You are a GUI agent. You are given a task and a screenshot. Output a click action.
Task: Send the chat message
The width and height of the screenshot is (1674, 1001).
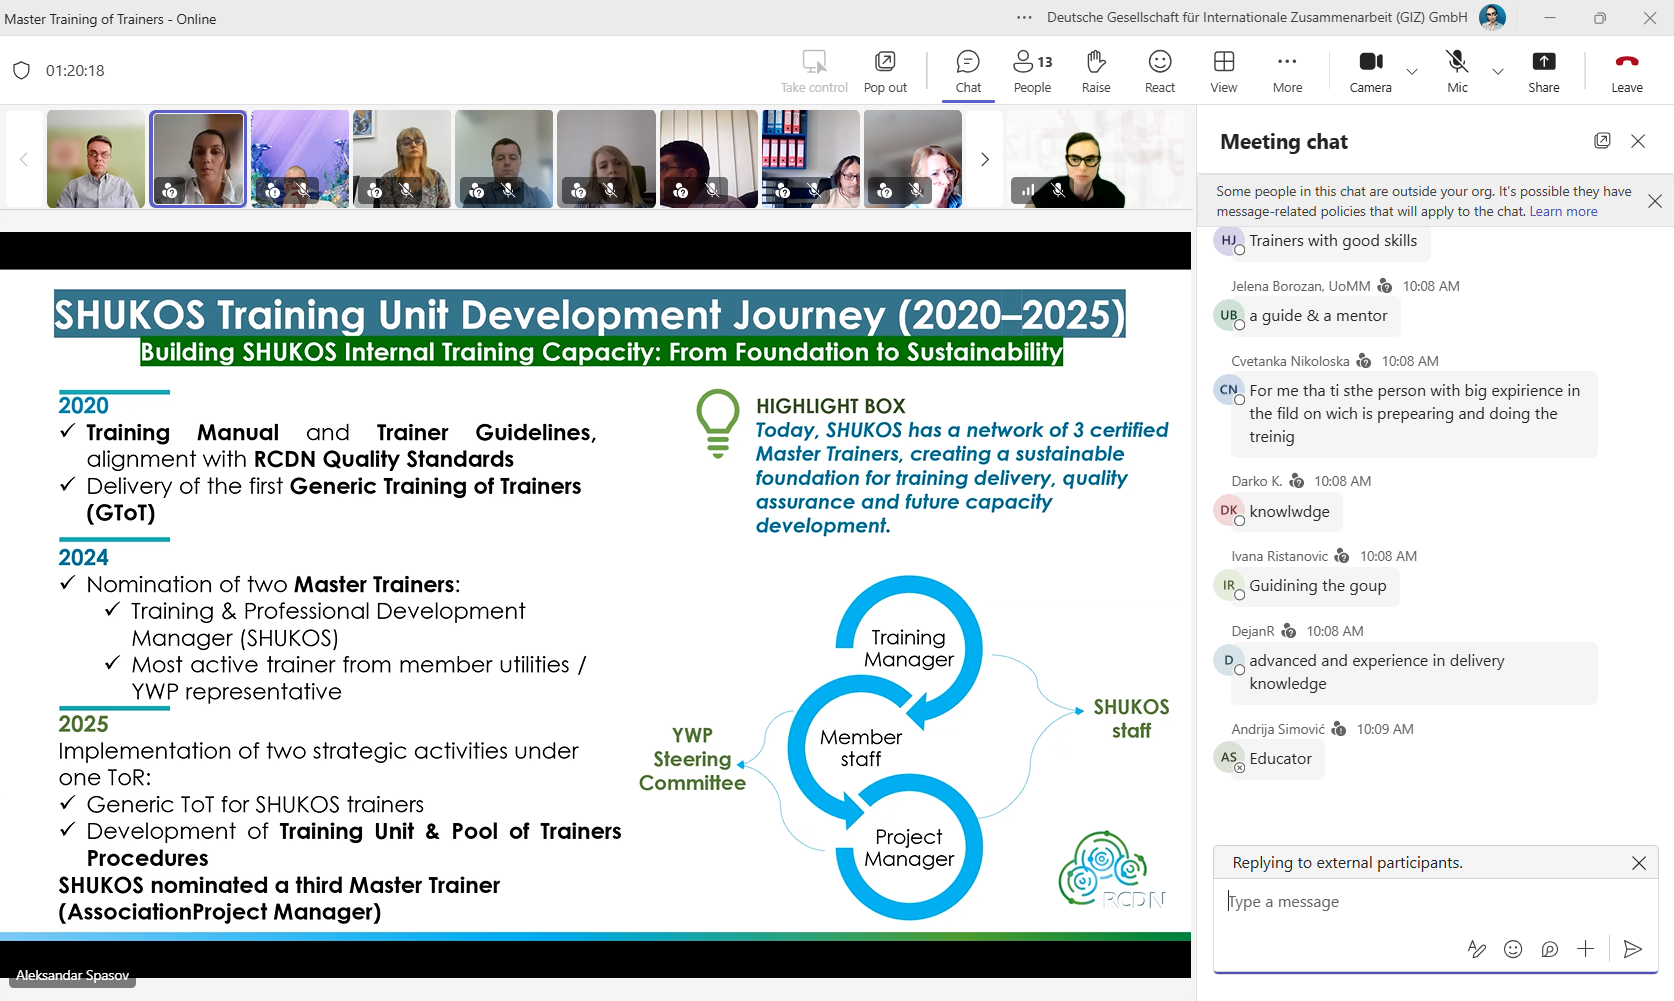[1633, 949]
